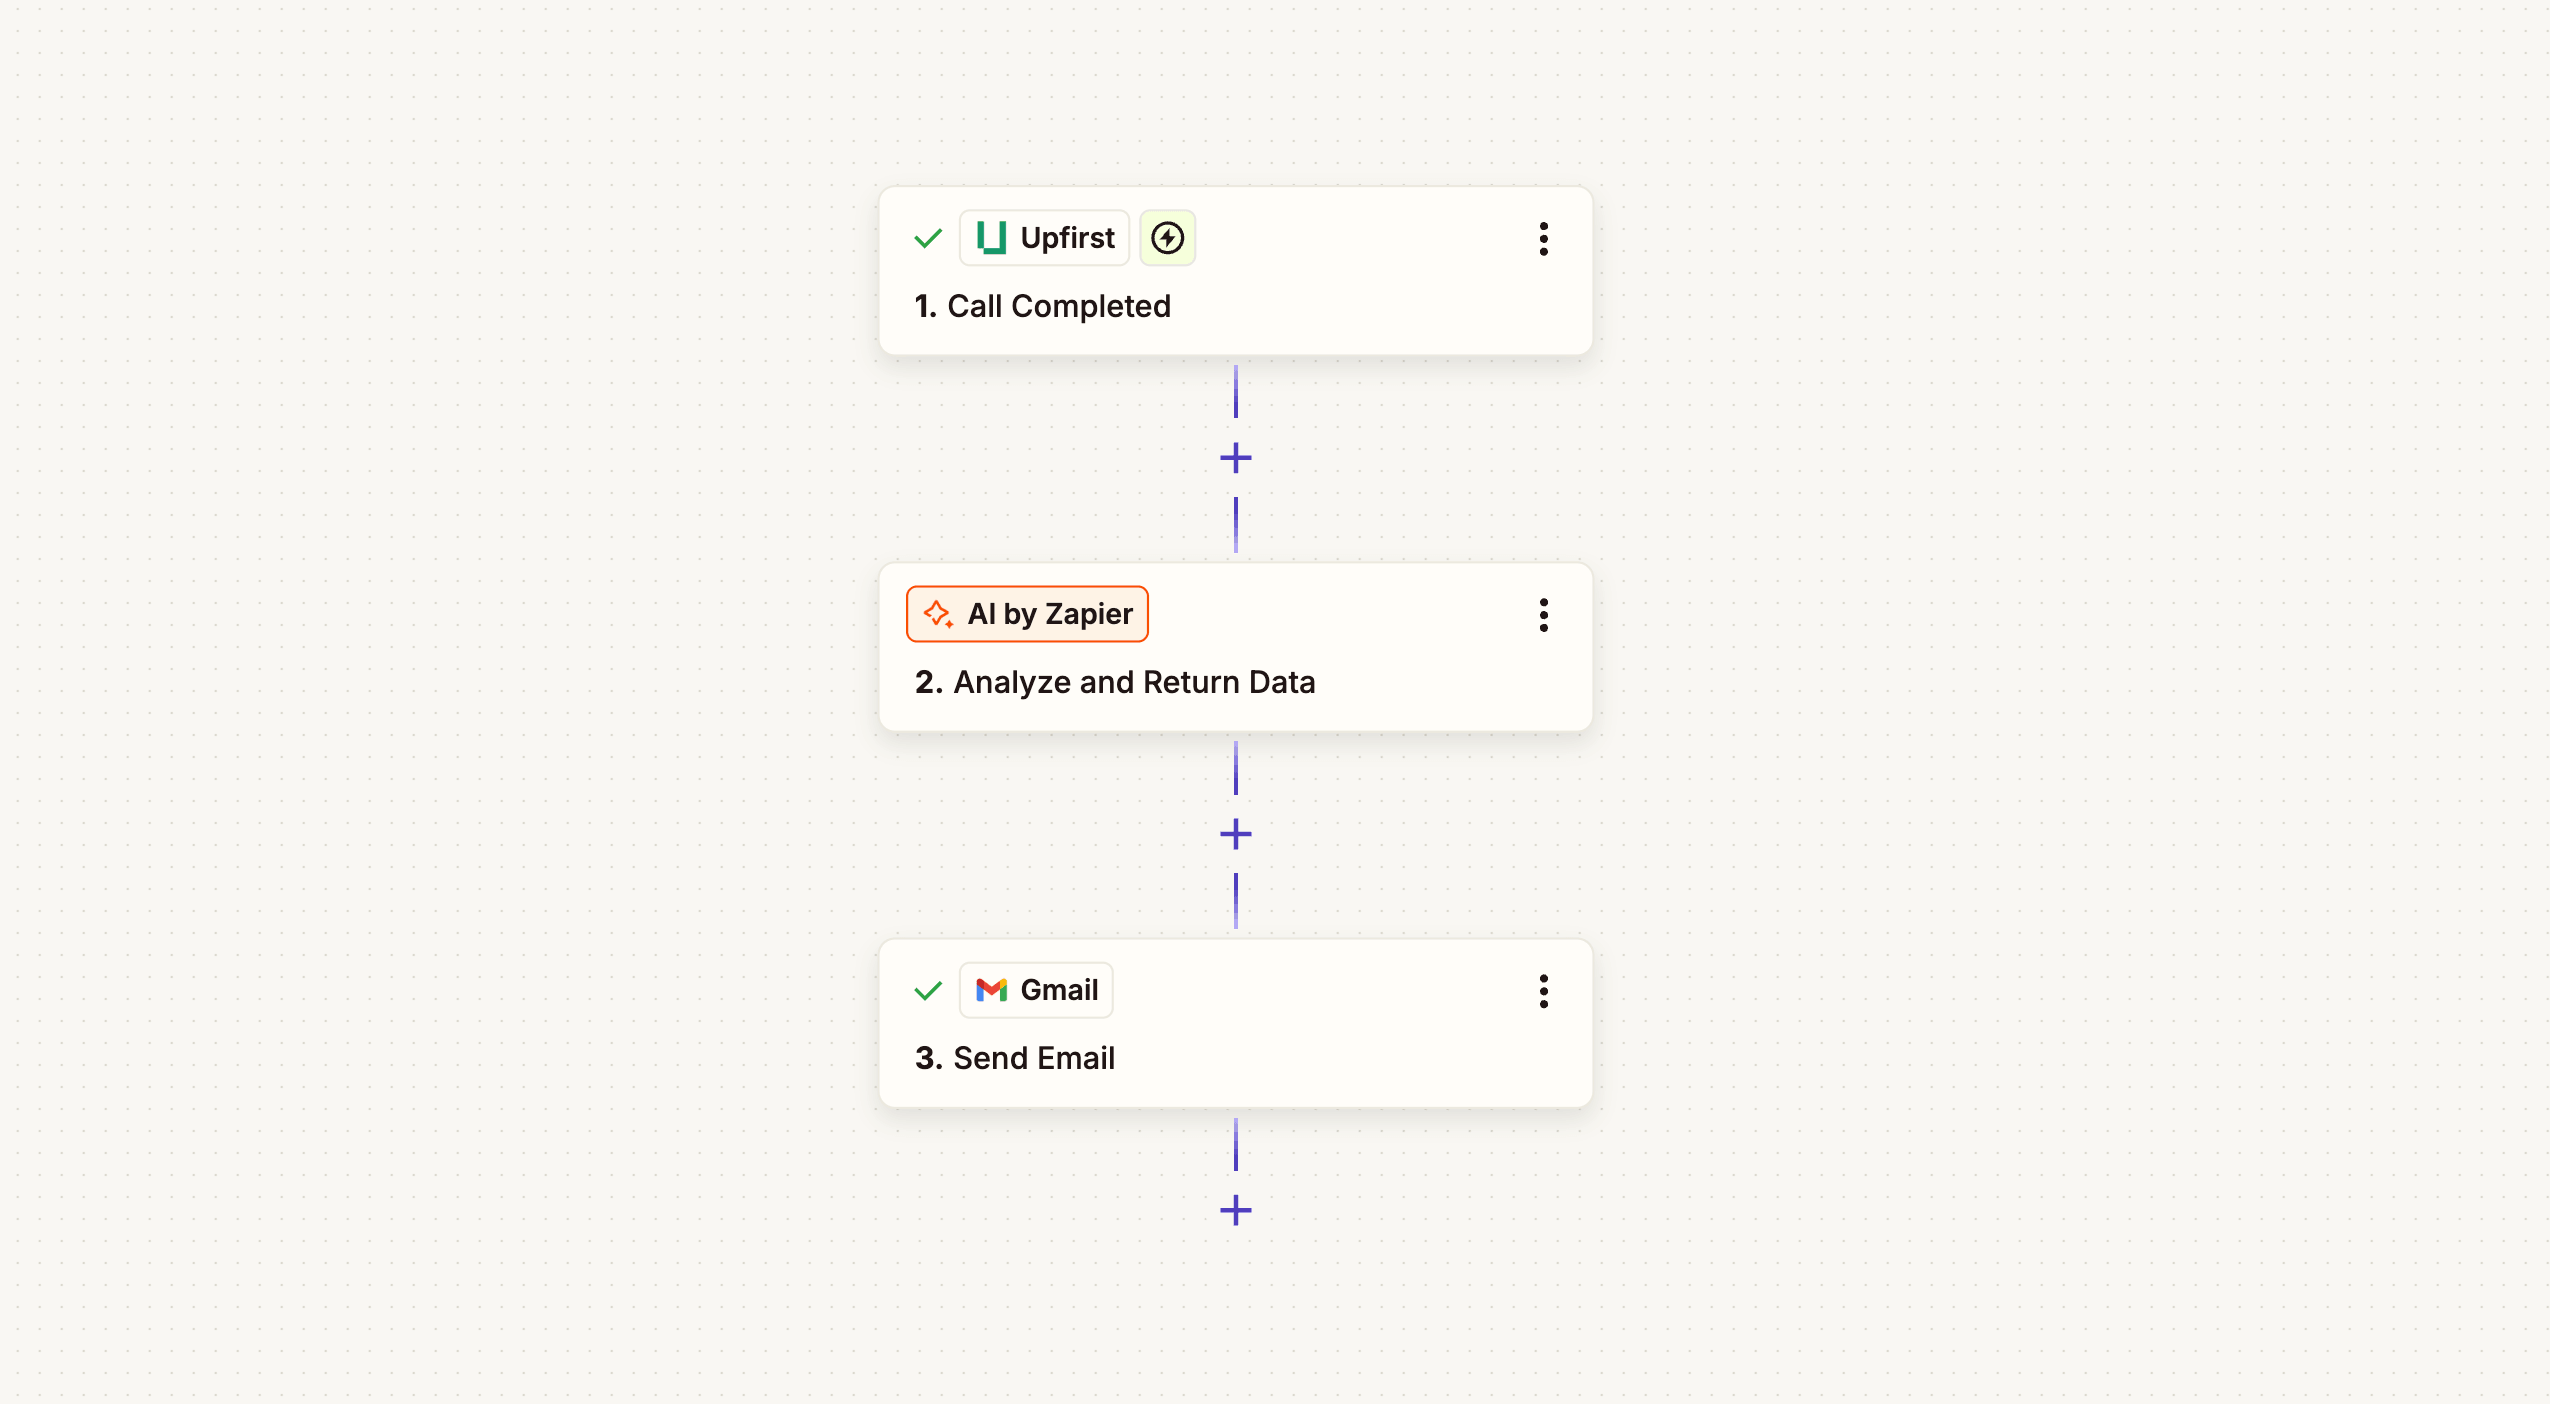Click the green checkmark on Call Completed step

coord(927,237)
